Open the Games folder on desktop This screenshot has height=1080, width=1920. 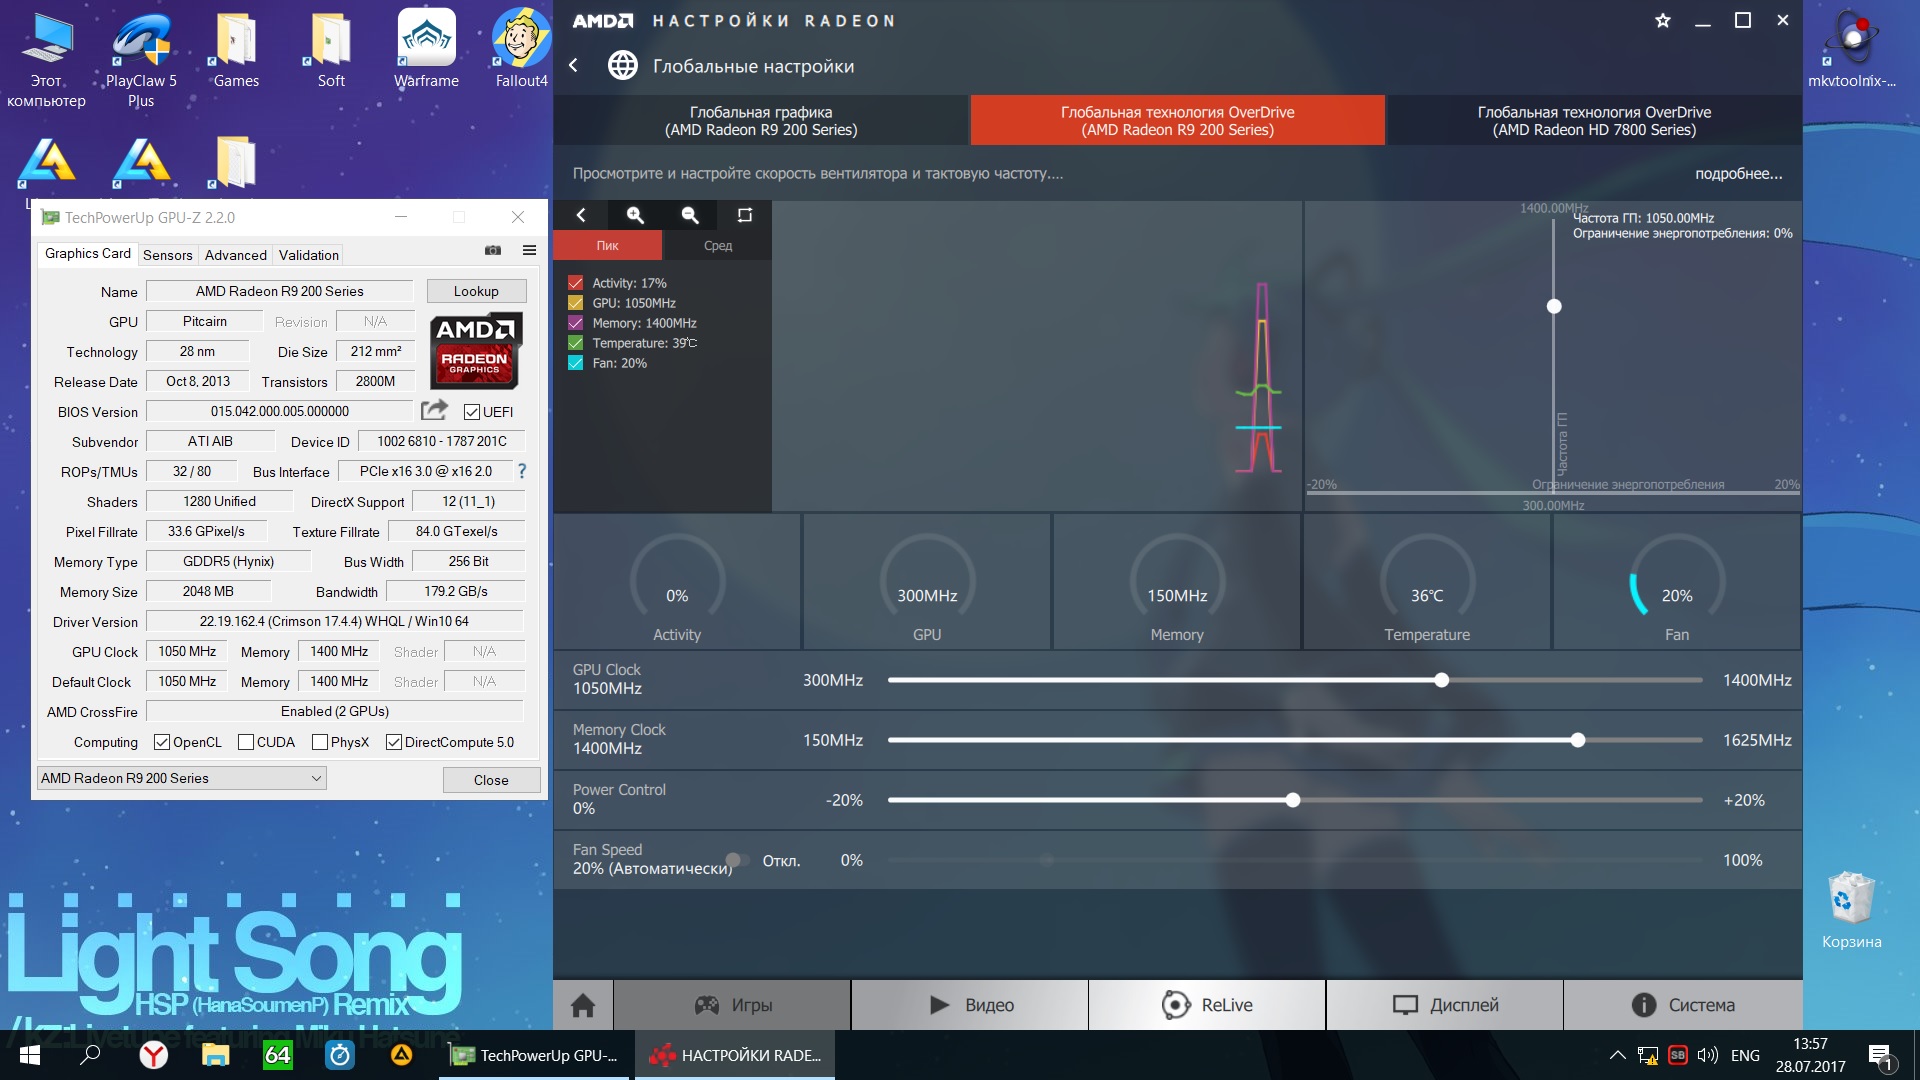point(236,50)
